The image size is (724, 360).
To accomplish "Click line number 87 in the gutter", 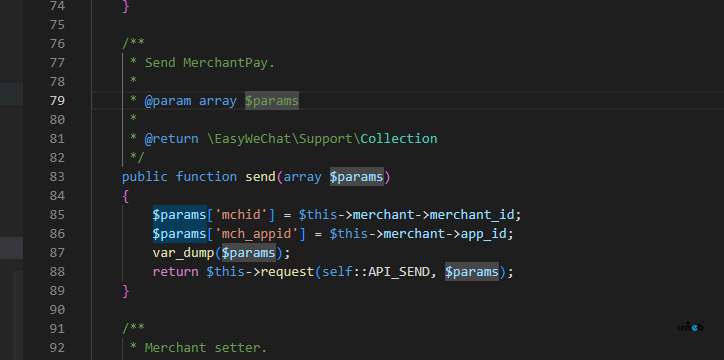I will (57, 252).
